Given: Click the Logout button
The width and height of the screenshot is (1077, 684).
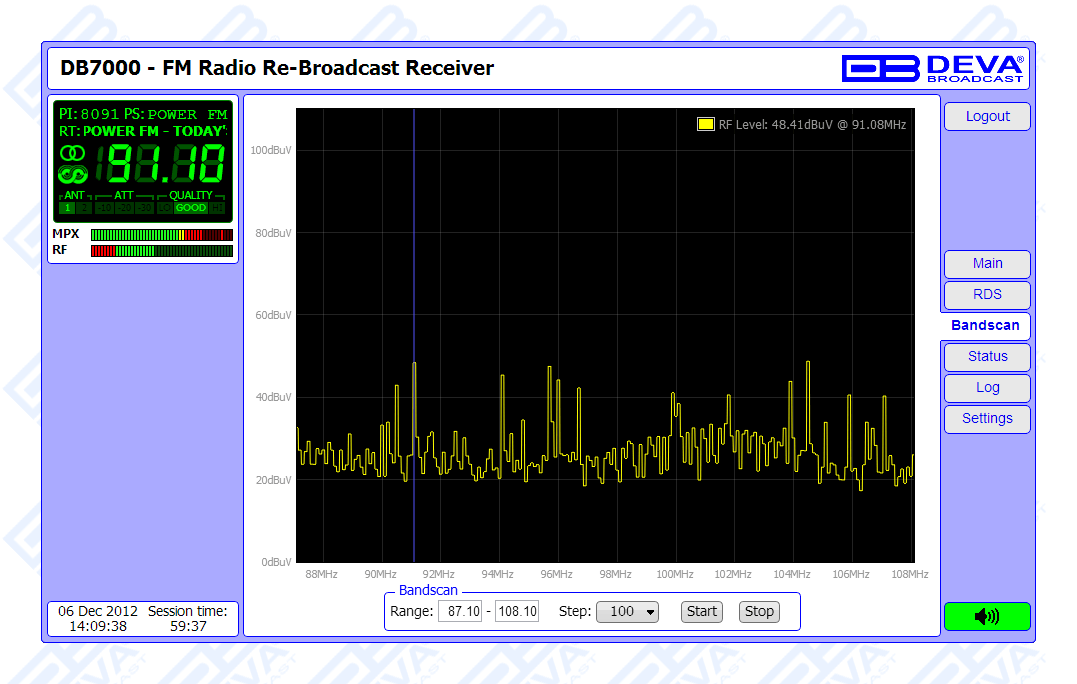Looking at the screenshot, I should pos(987,117).
